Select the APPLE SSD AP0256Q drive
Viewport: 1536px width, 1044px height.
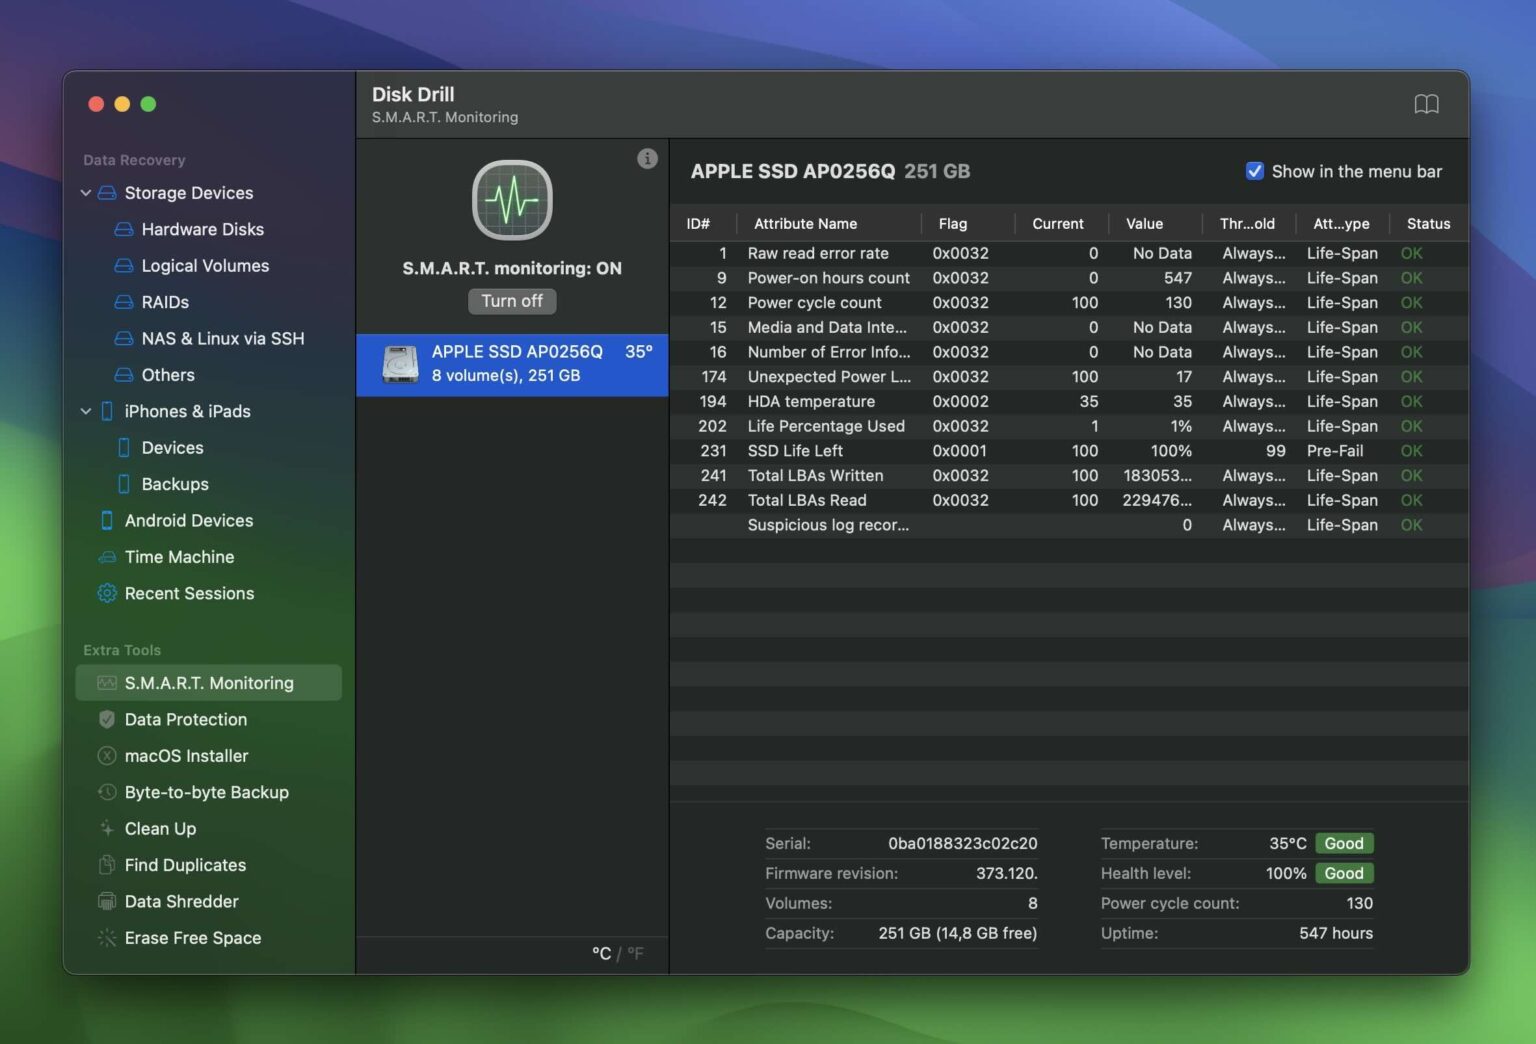pyautogui.click(x=512, y=365)
